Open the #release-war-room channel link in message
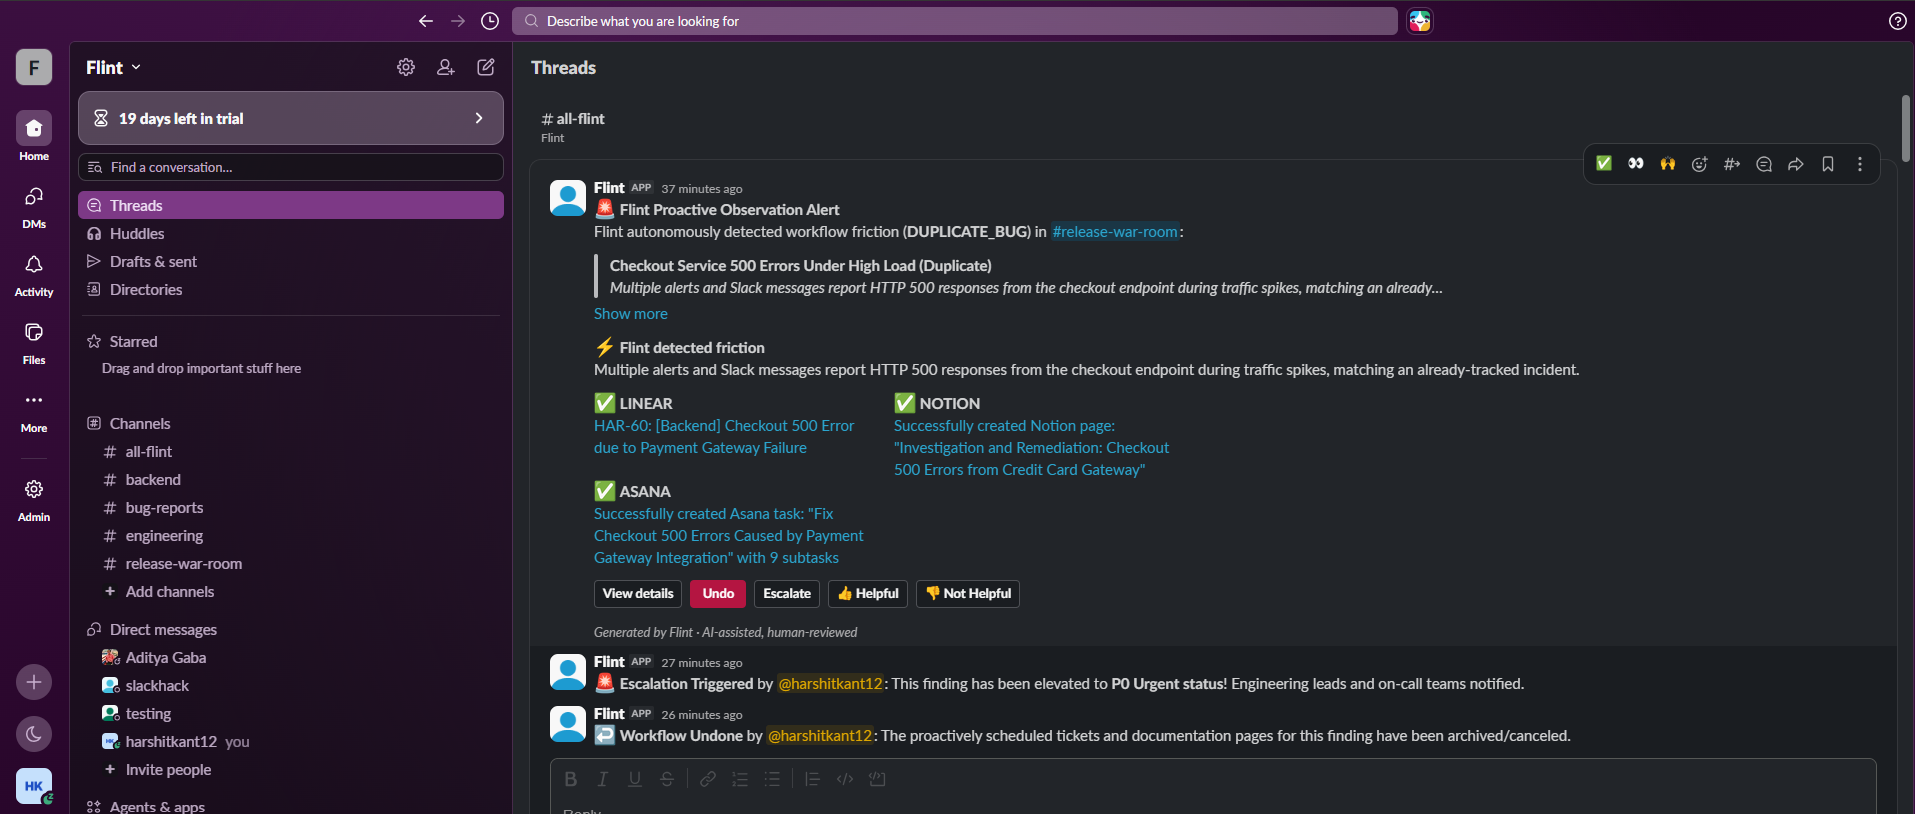Image resolution: width=1915 pixels, height=814 pixels. pos(1115,231)
